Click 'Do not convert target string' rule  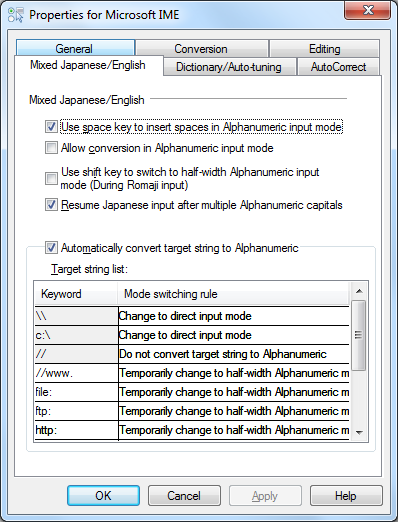[234, 354]
